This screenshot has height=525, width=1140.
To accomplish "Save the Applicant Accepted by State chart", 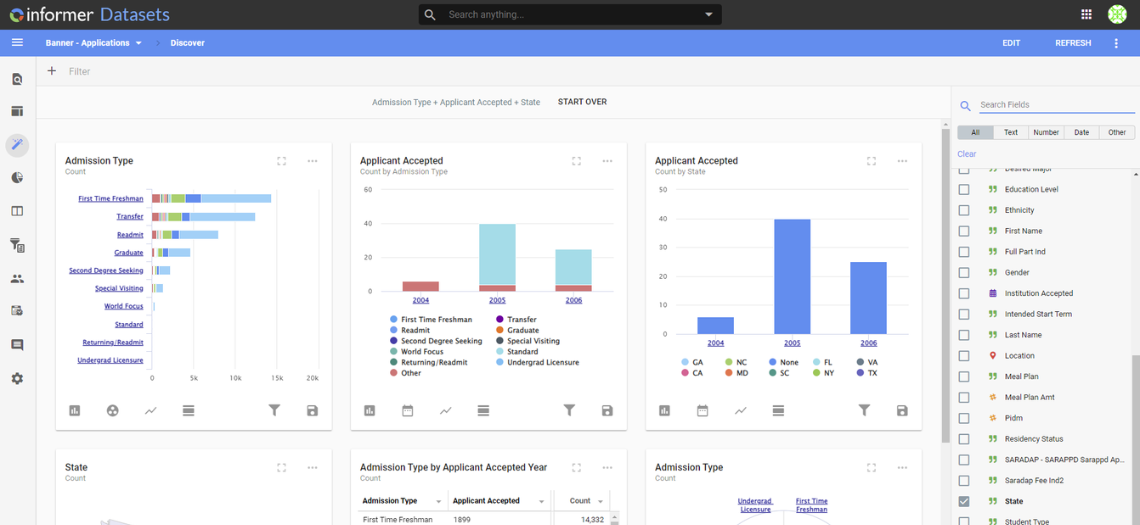I will 902,410.
